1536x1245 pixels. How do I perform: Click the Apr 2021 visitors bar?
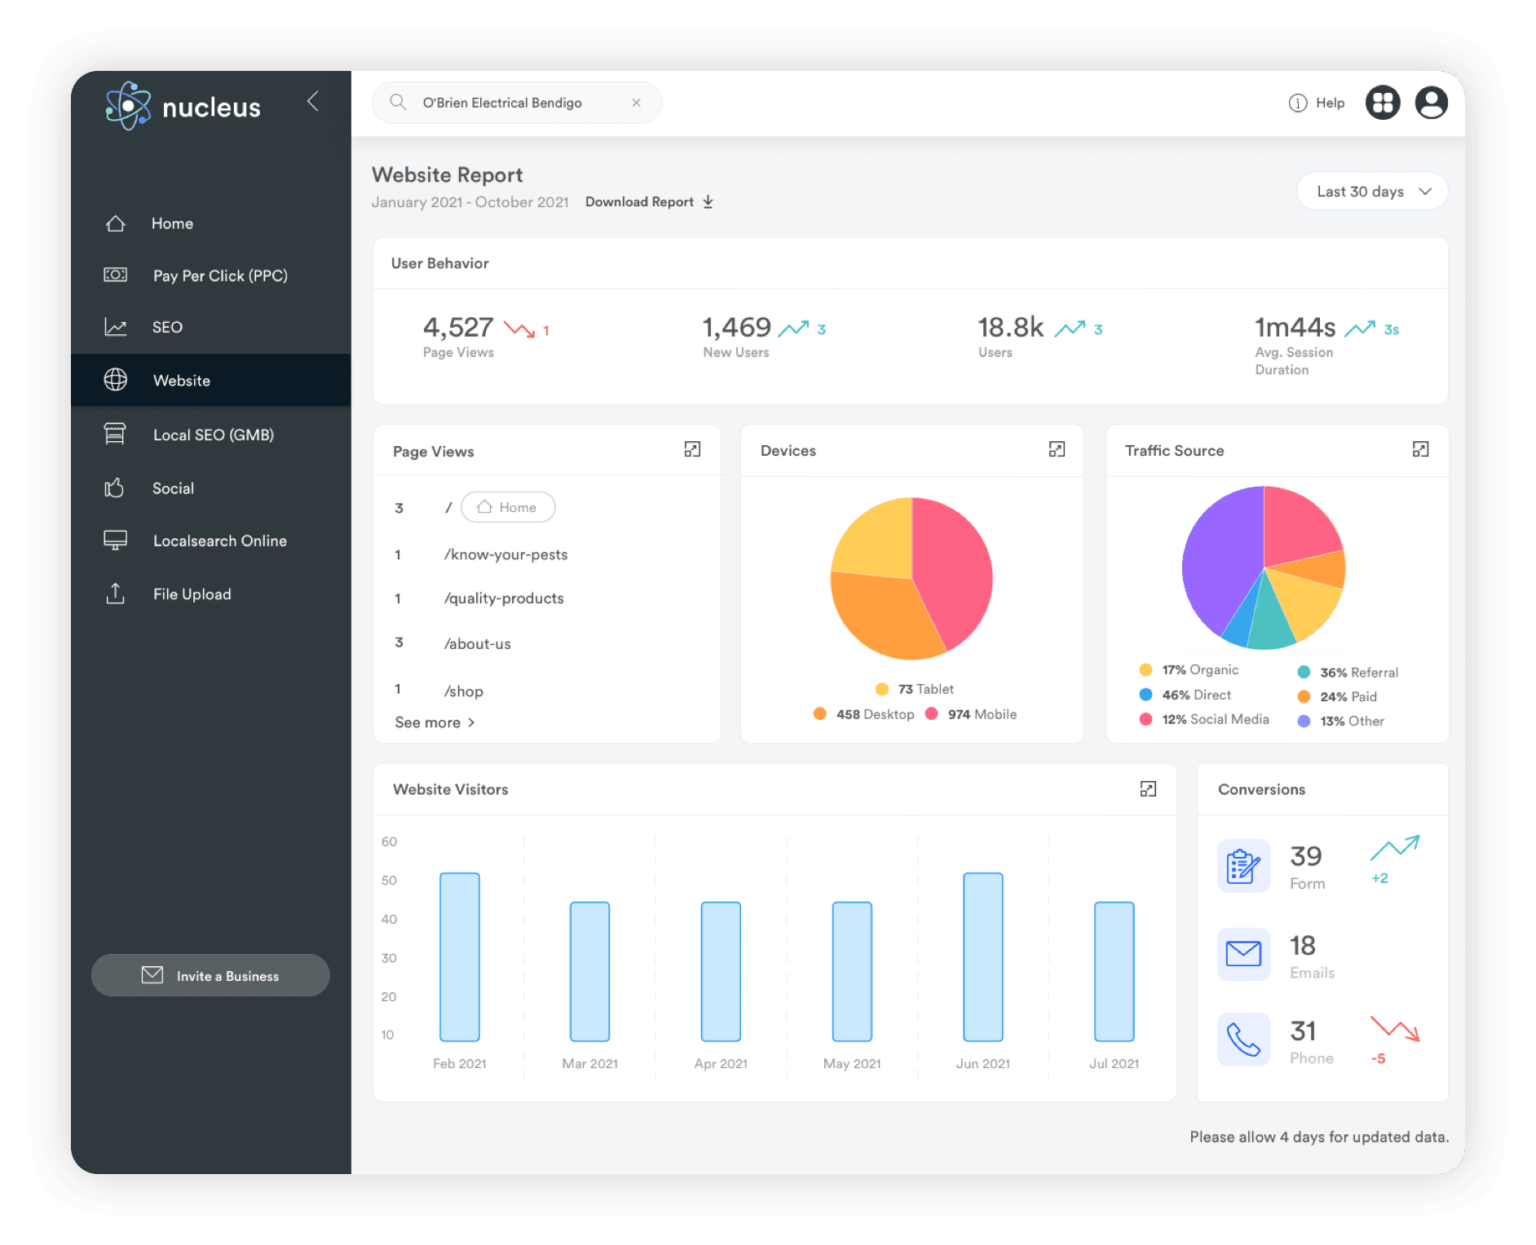(721, 972)
